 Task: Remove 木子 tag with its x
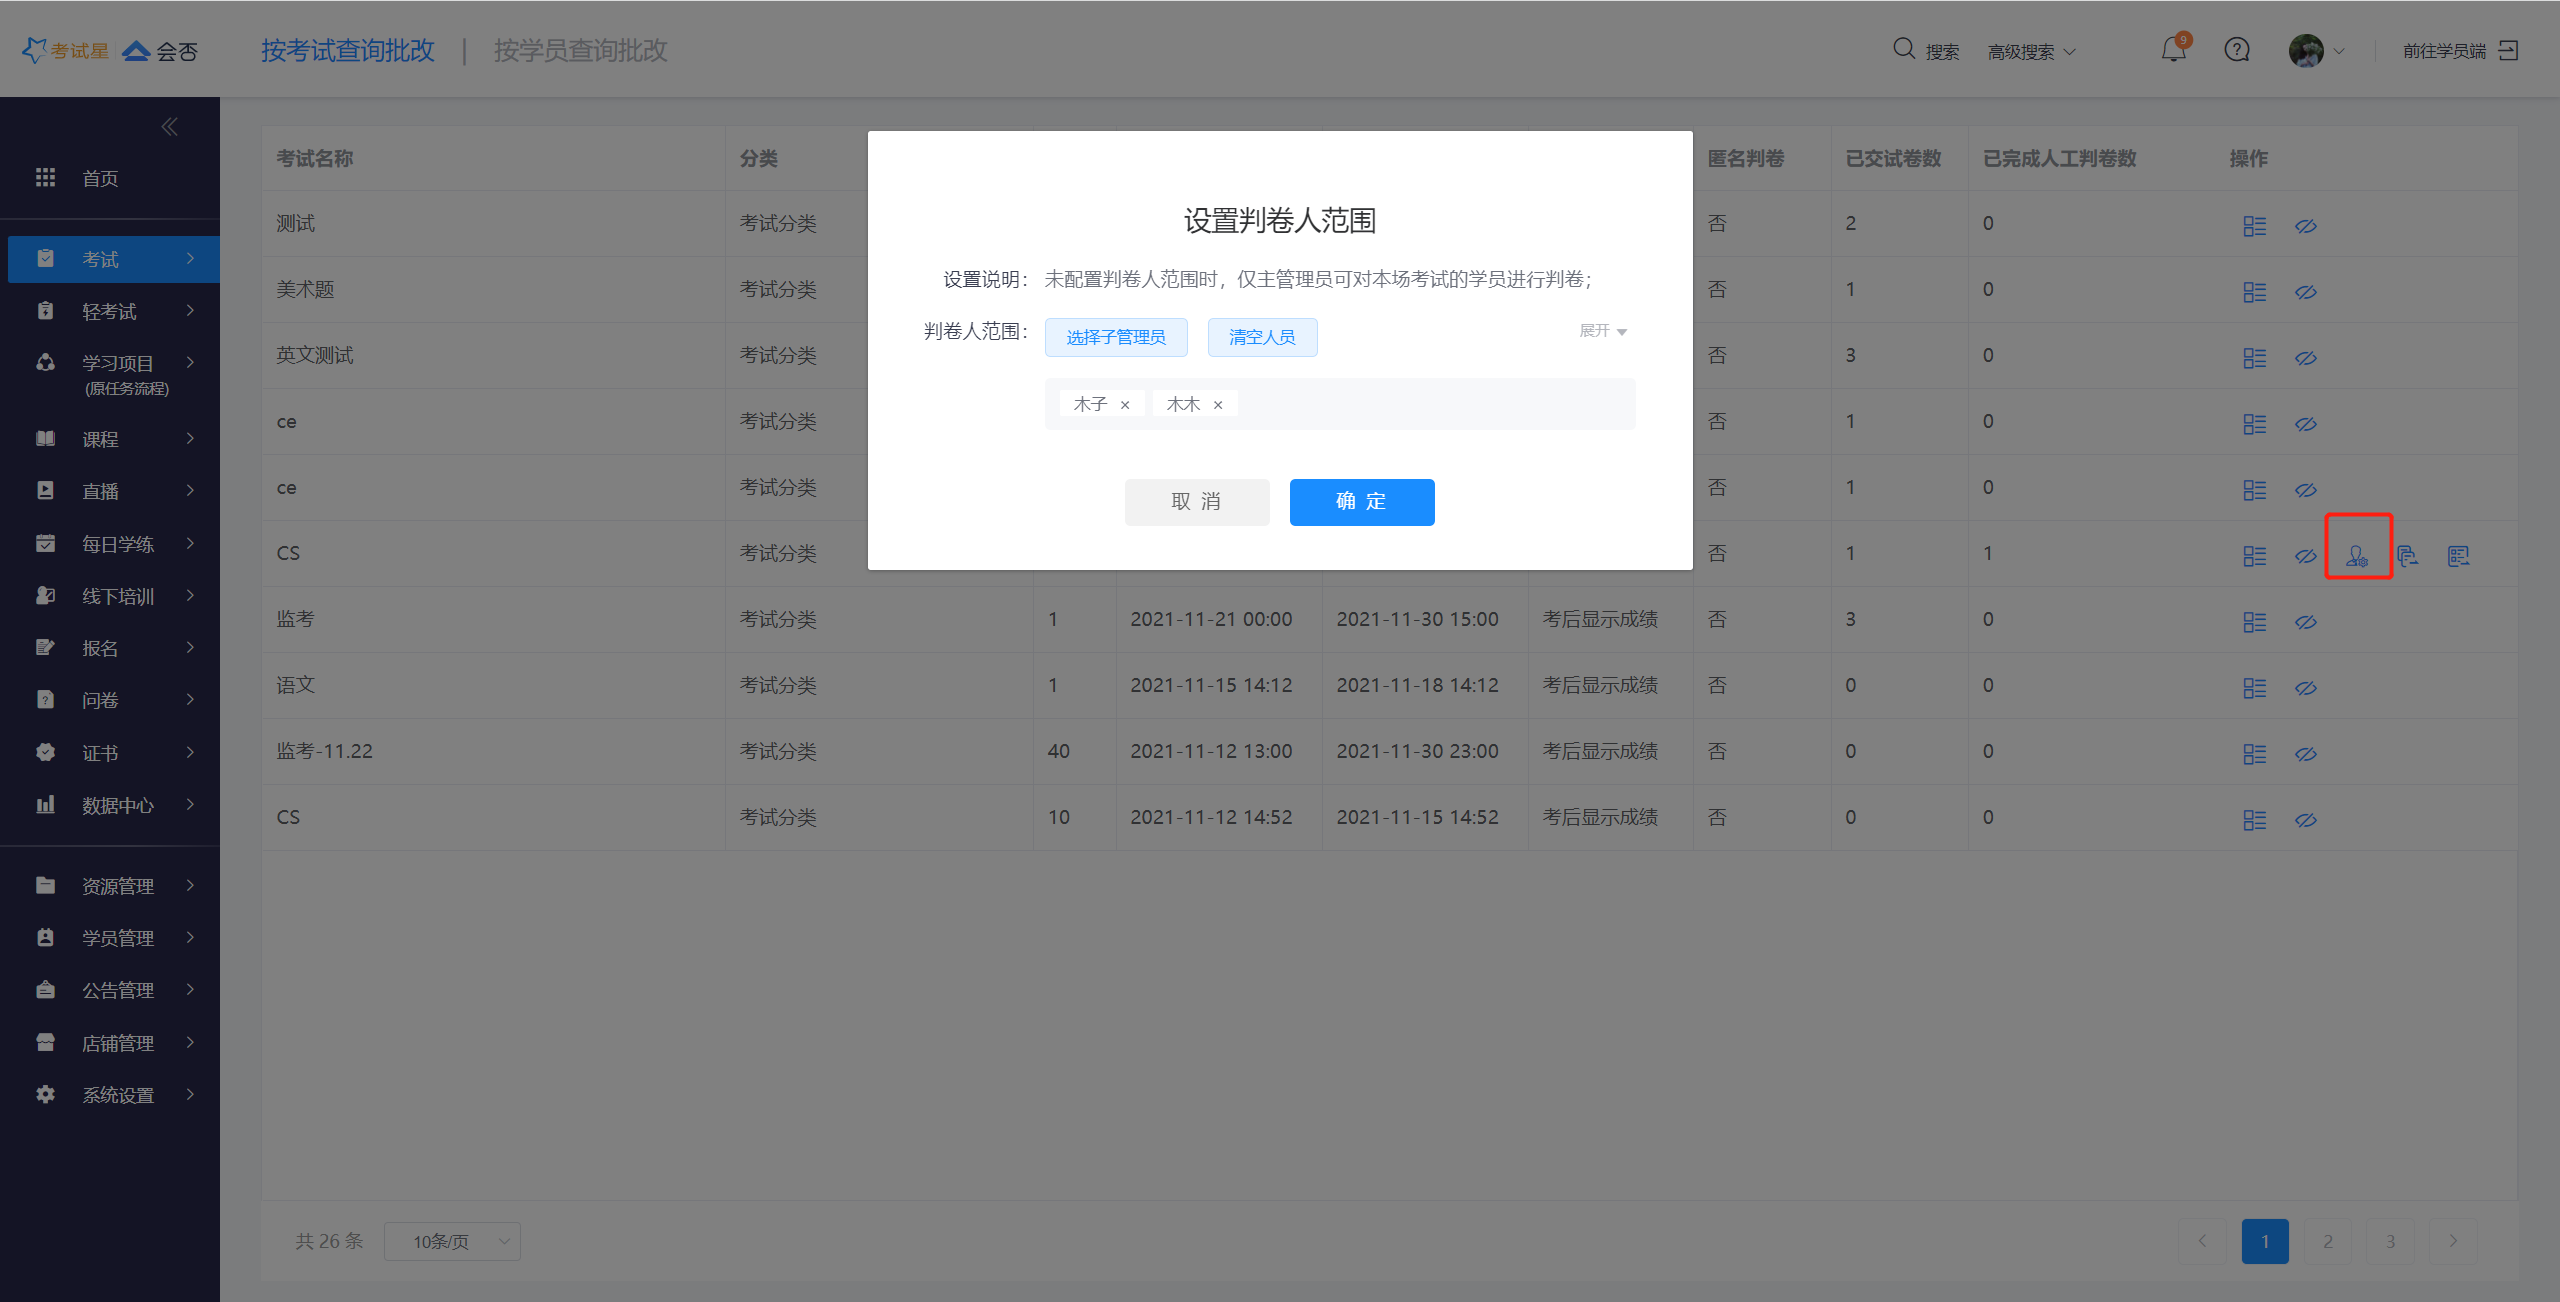(x=1125, y=405)
